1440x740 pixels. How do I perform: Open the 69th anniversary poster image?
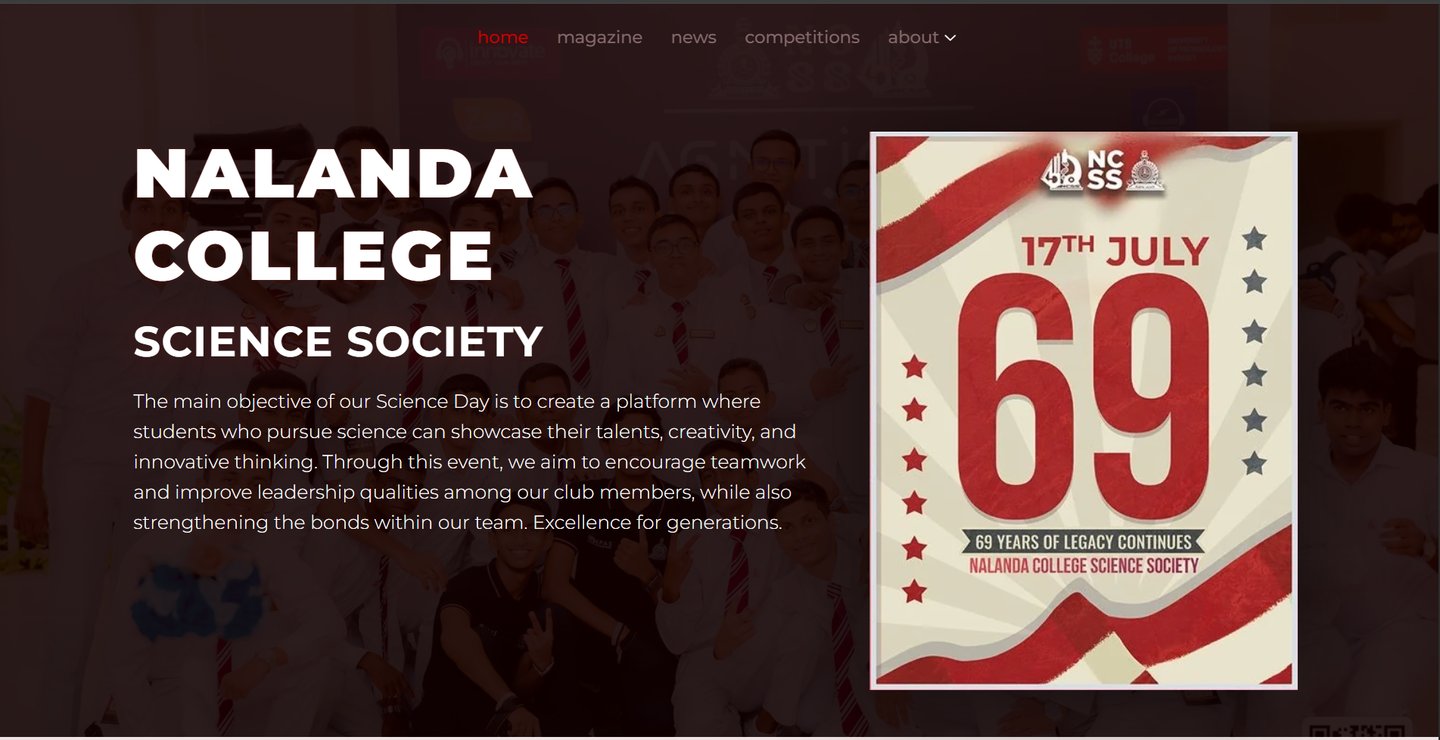pos(1083,410)
